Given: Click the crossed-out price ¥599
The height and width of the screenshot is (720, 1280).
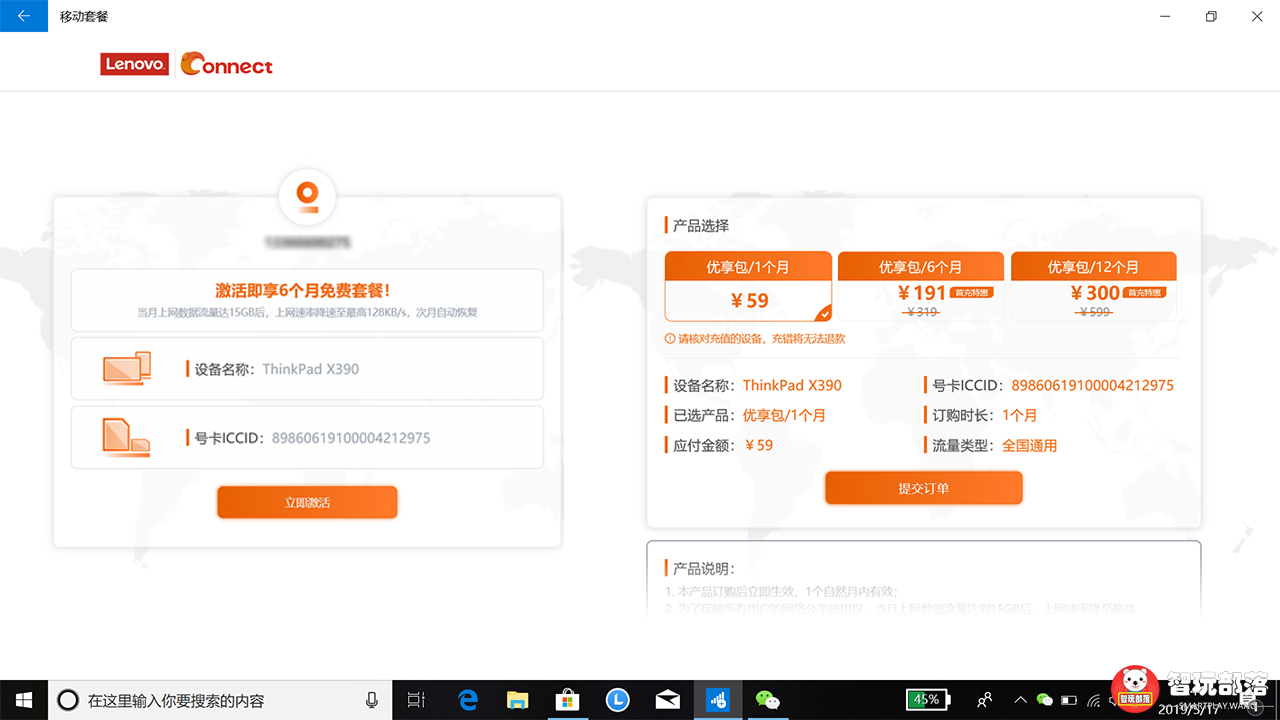Looking at the screenshot, I should click(x=1094, y=312).
